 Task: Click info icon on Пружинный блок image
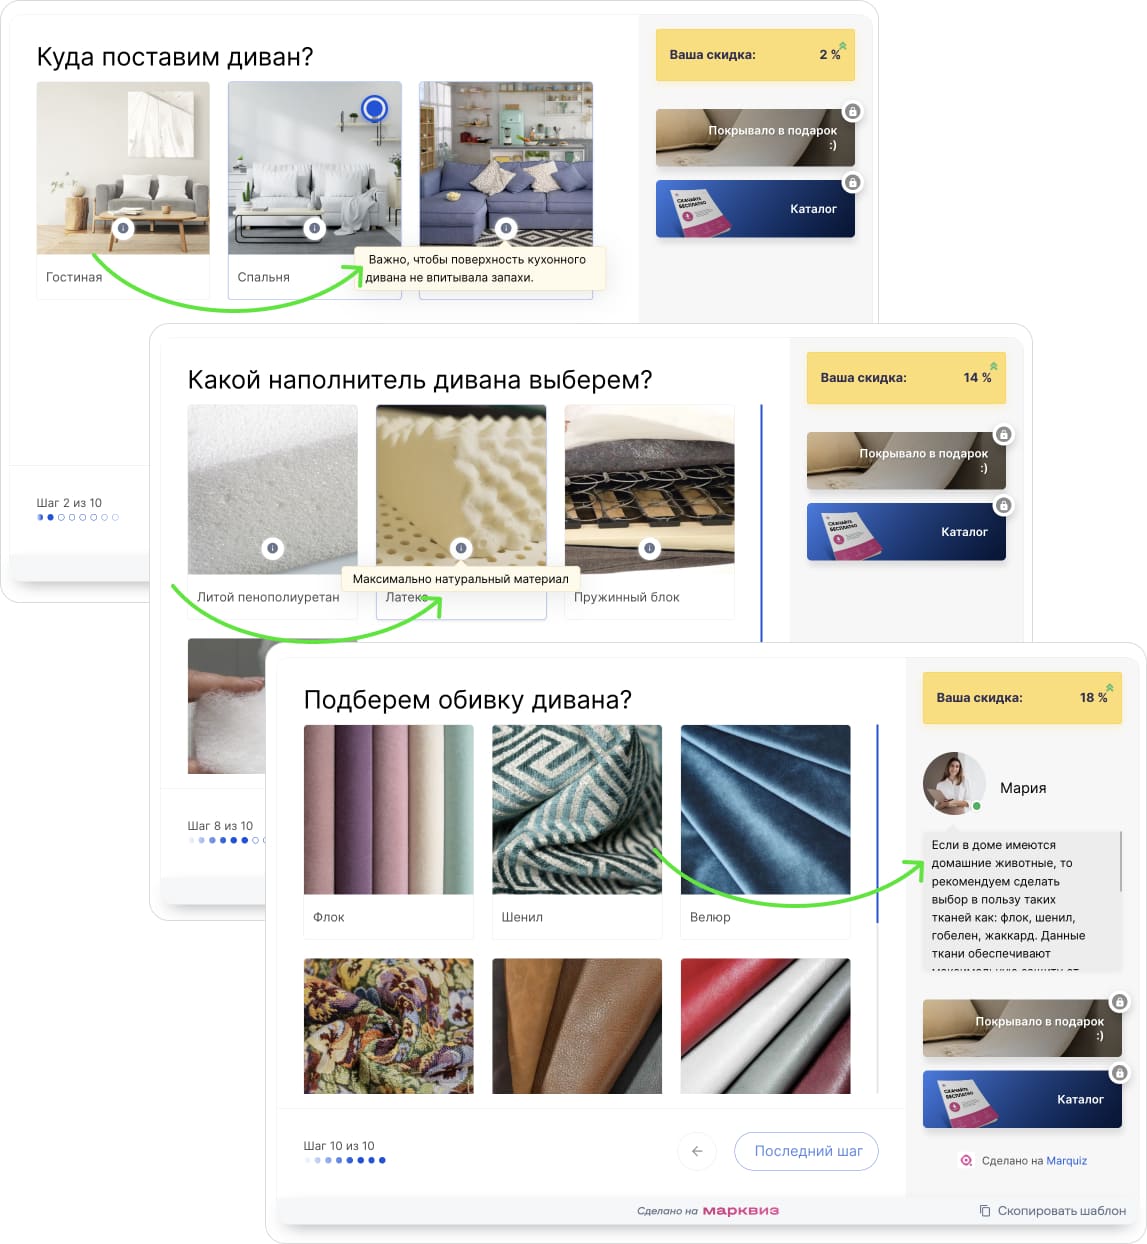650,548
